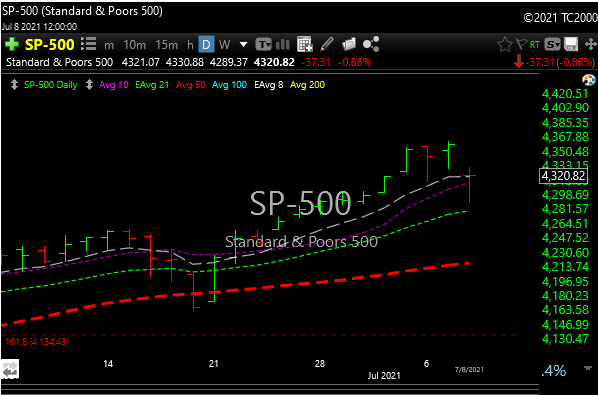Click the 4,420.51 price scale value
Screen dimensions: 598x395
565,94
